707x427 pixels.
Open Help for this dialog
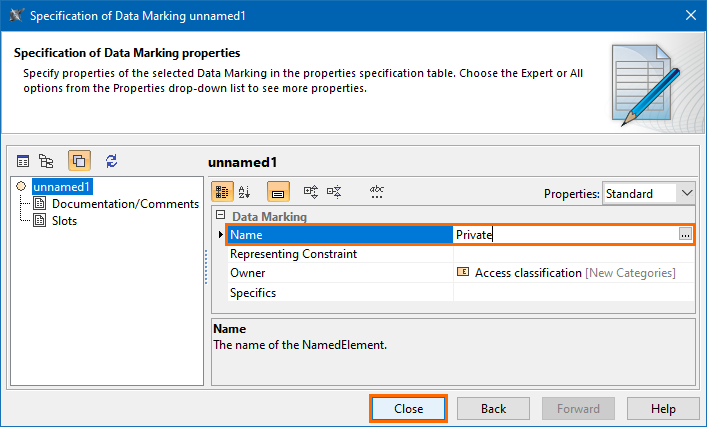tap(663, 409)
